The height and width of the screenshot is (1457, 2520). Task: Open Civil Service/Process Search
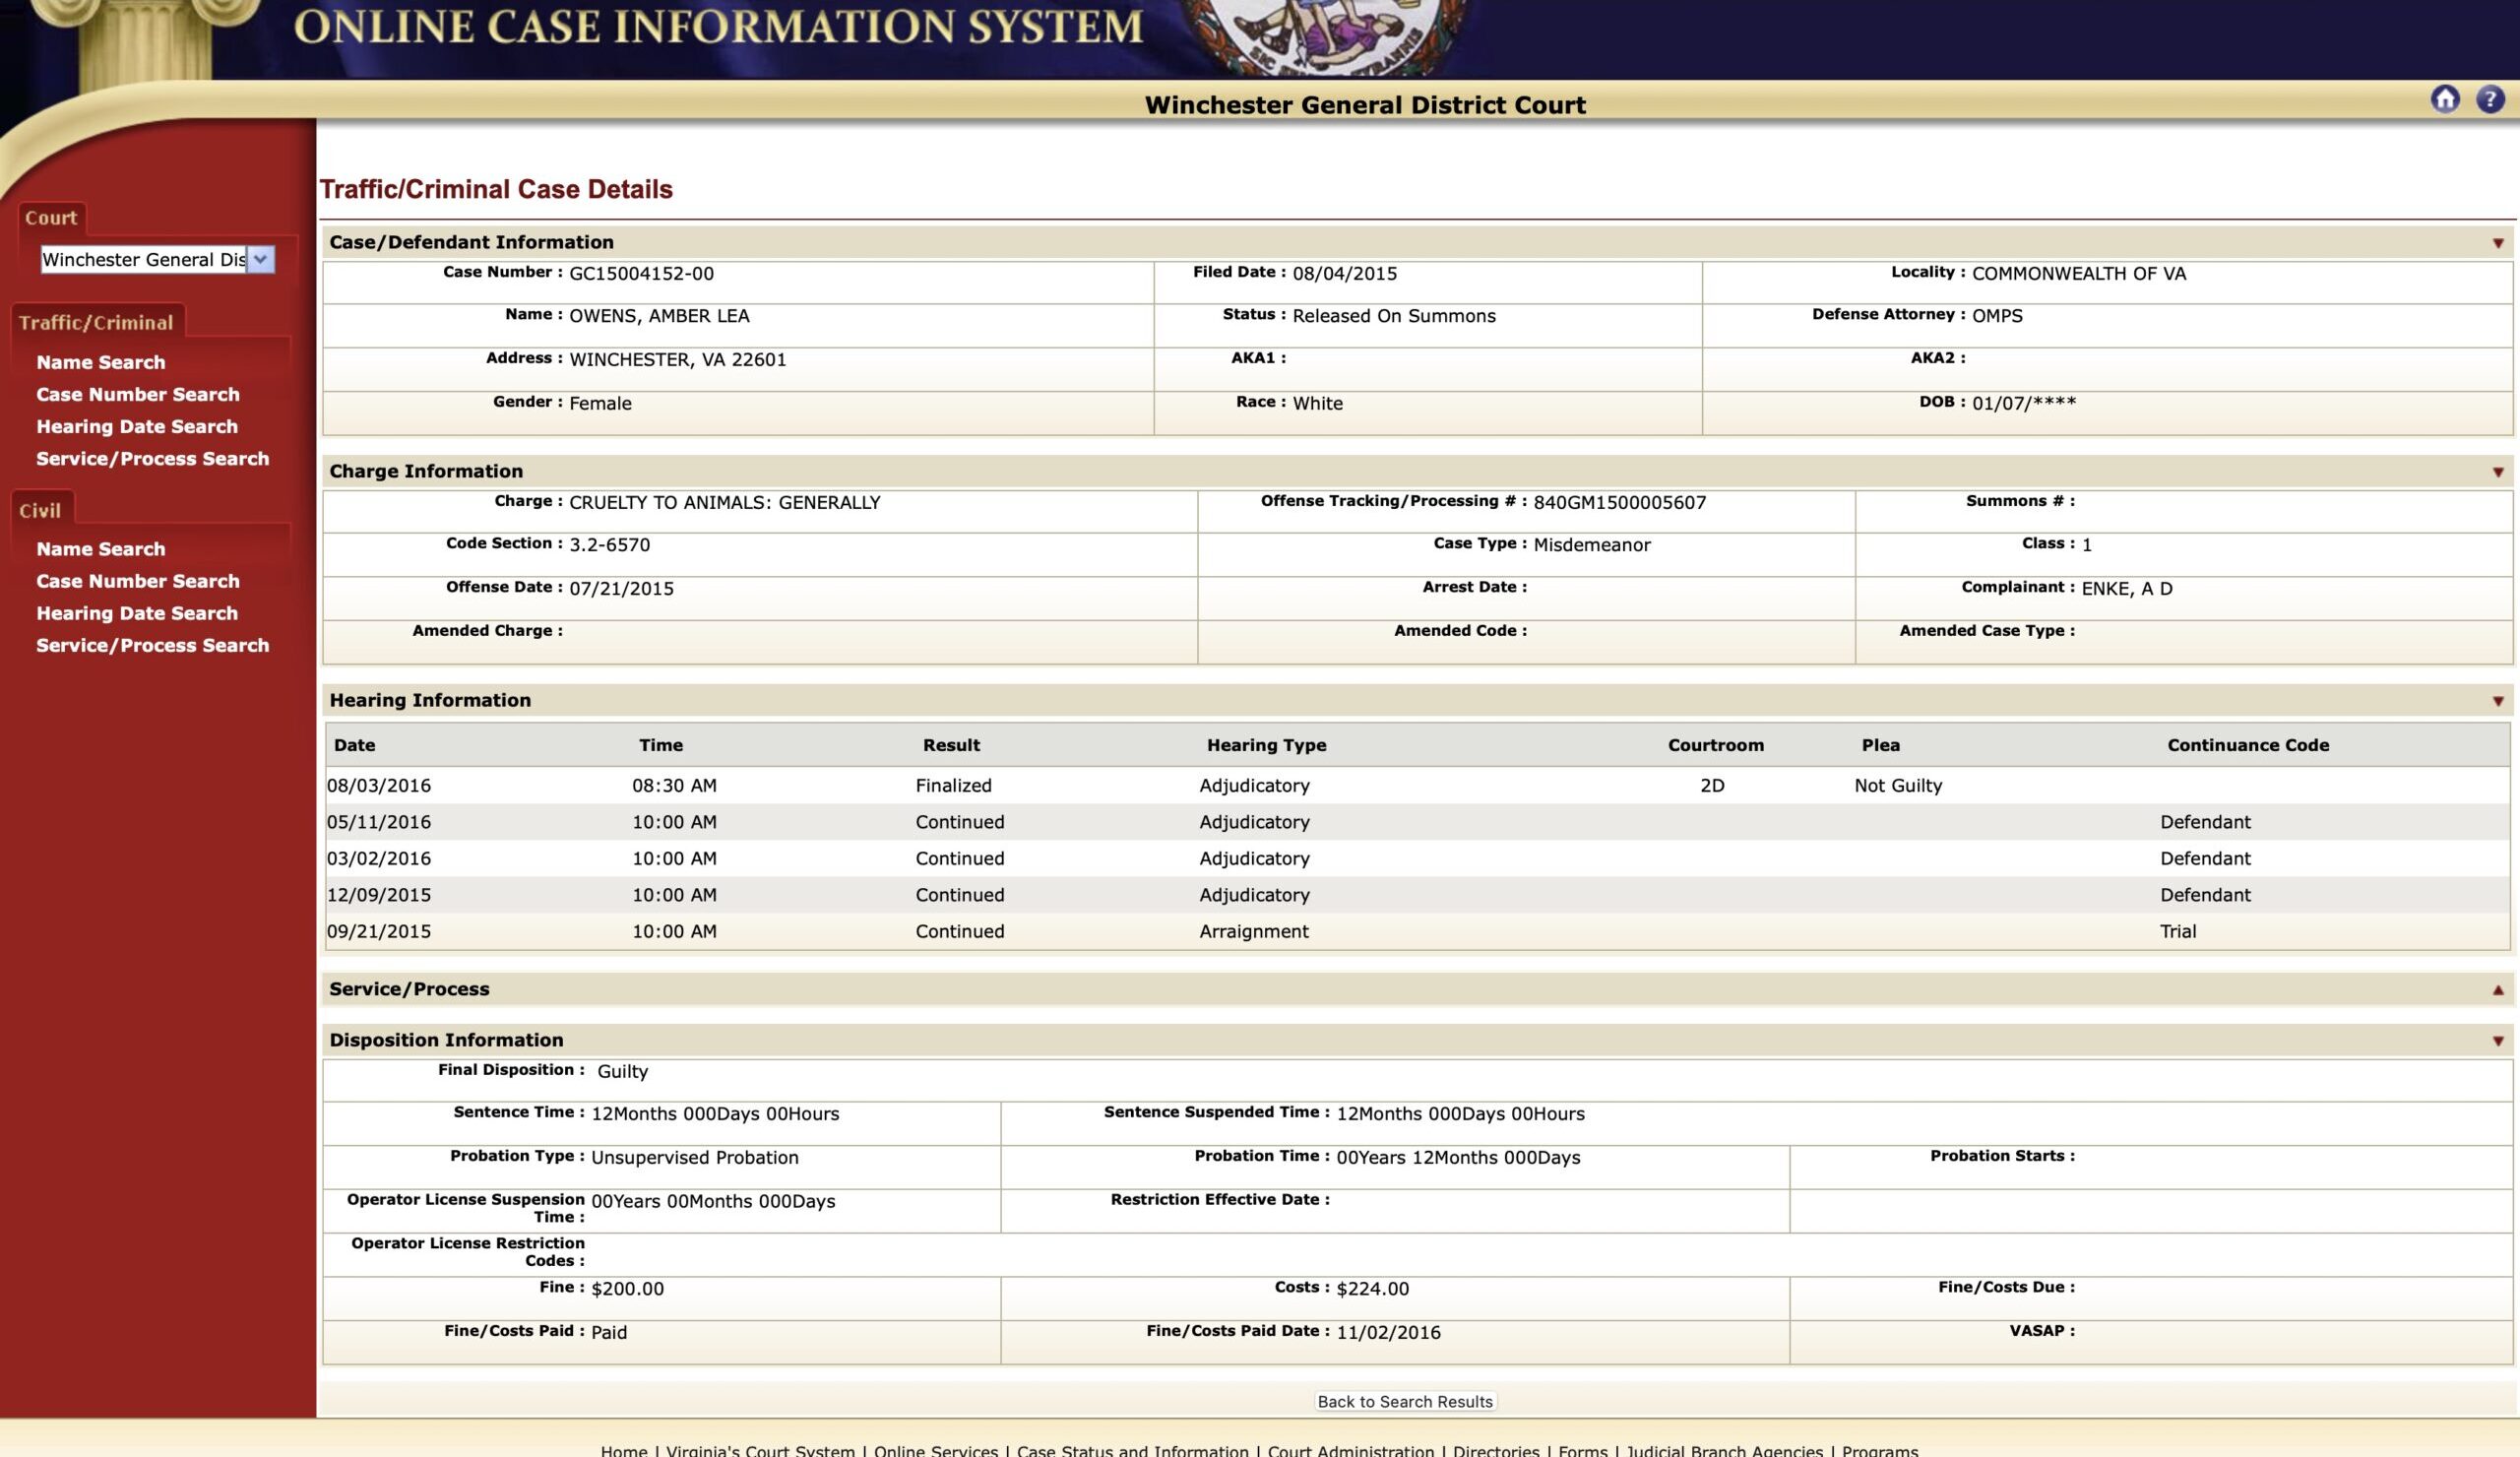pyautogui.click(x=152, y=645)
